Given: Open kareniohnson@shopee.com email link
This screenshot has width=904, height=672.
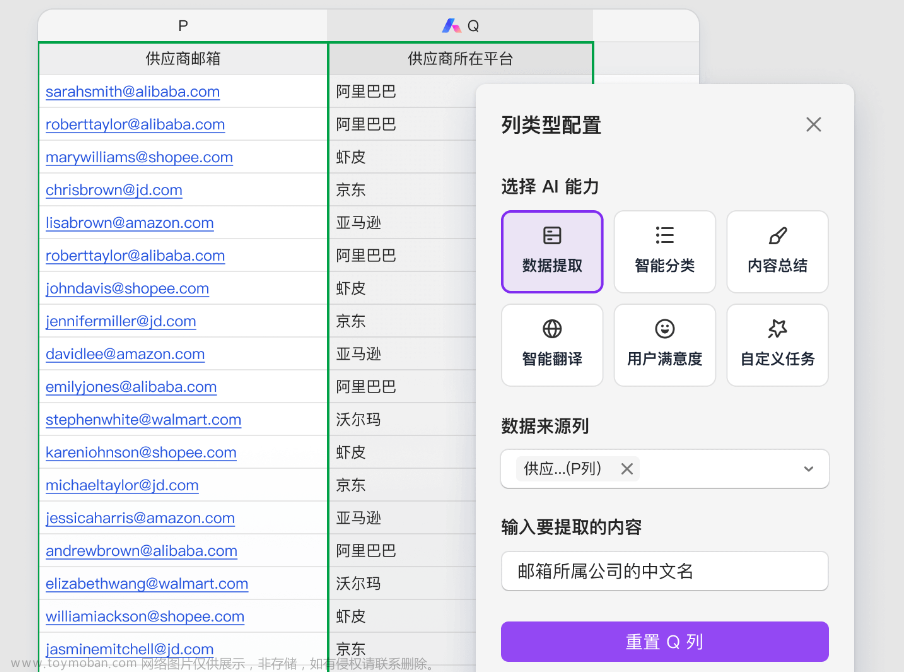Looking at the screenshot, I should click(141, 453).
